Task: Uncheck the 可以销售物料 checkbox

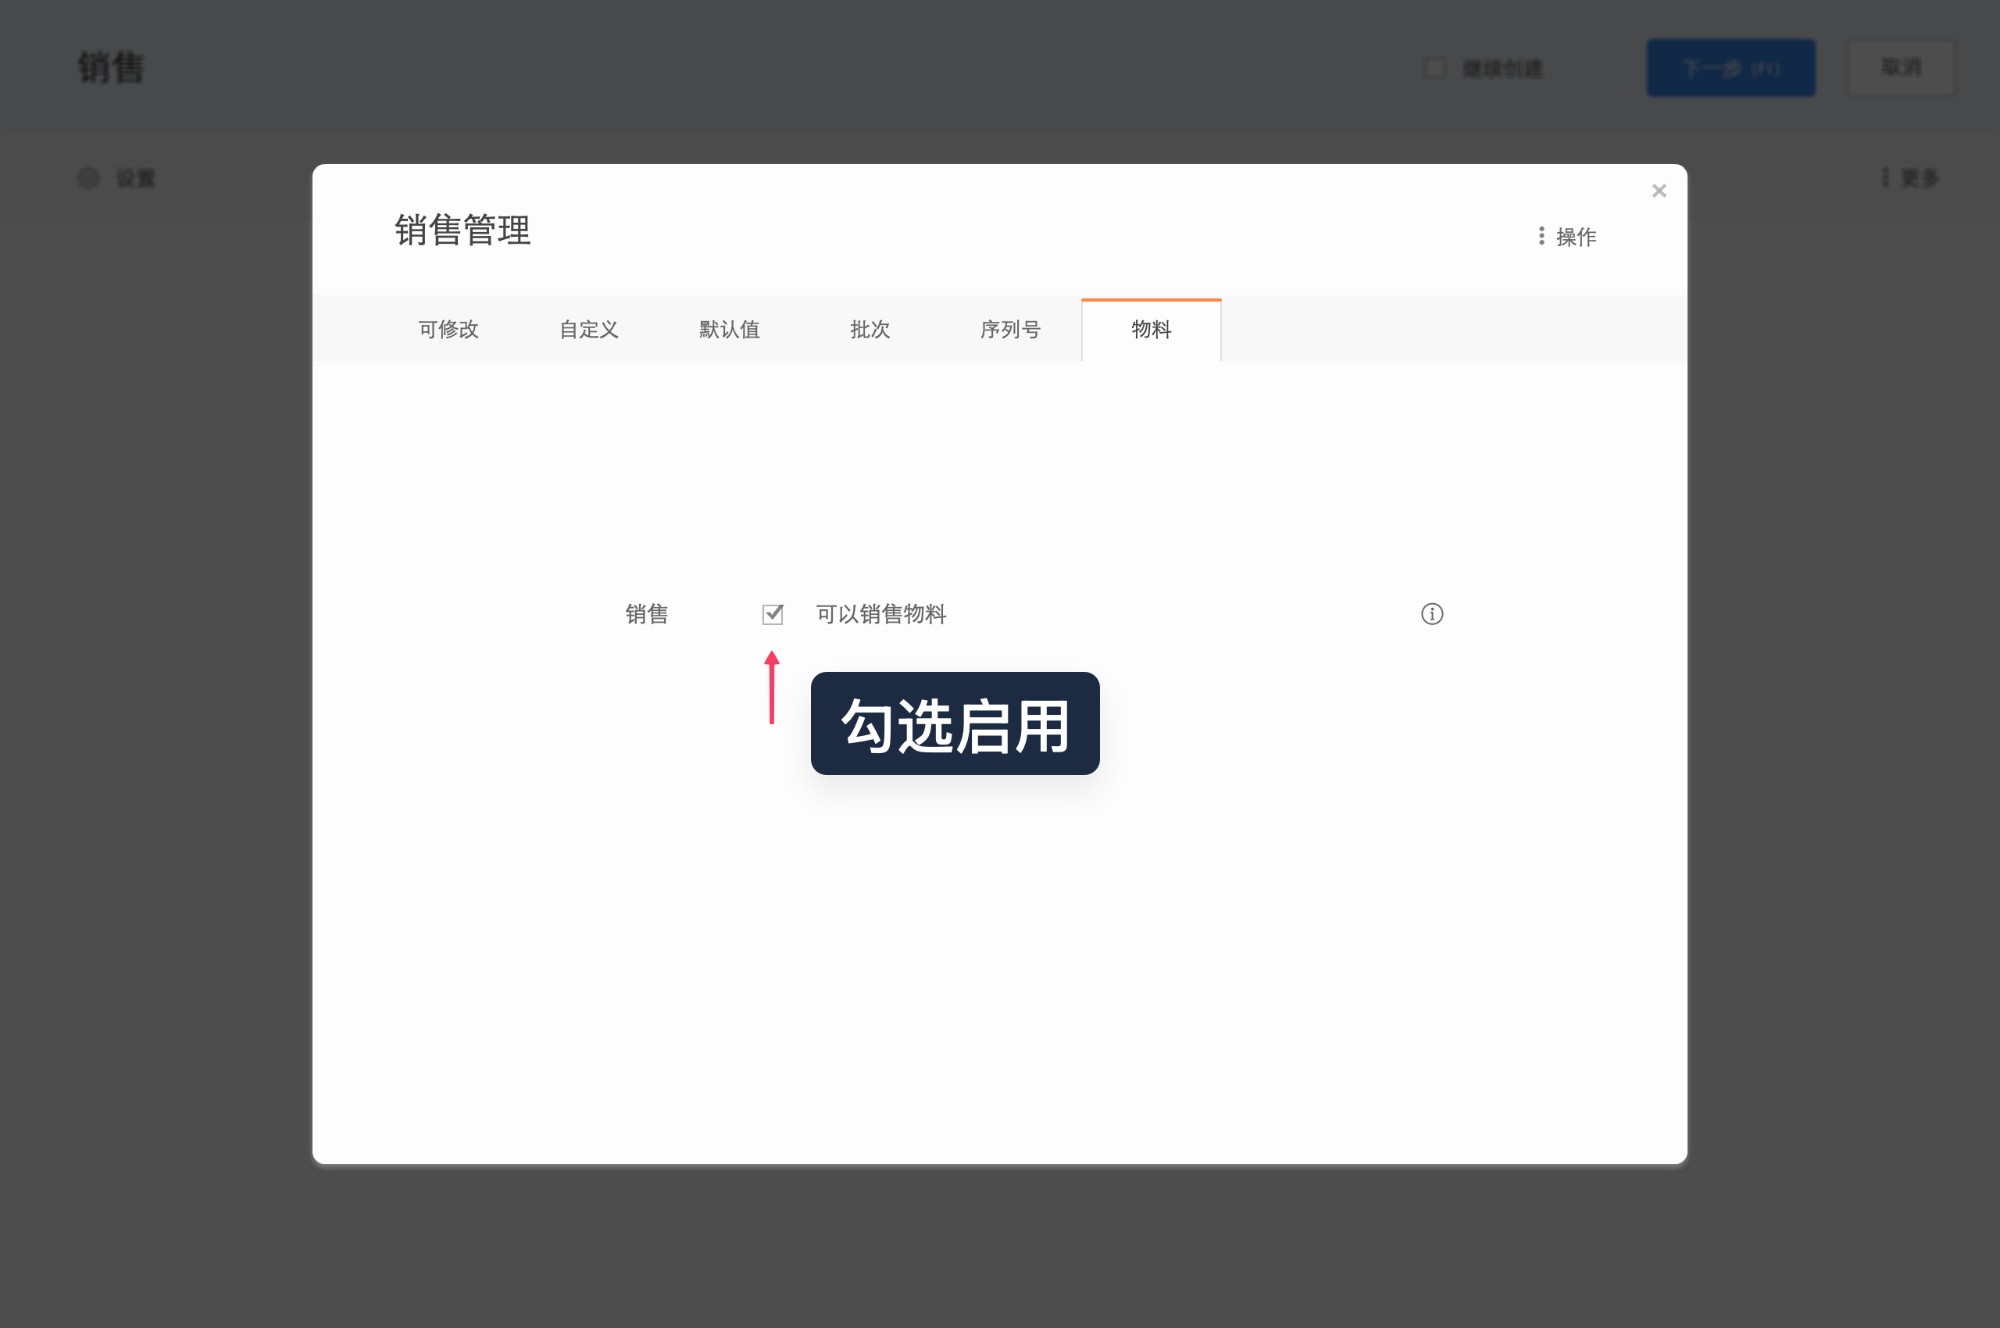Action: pos(772,614)
